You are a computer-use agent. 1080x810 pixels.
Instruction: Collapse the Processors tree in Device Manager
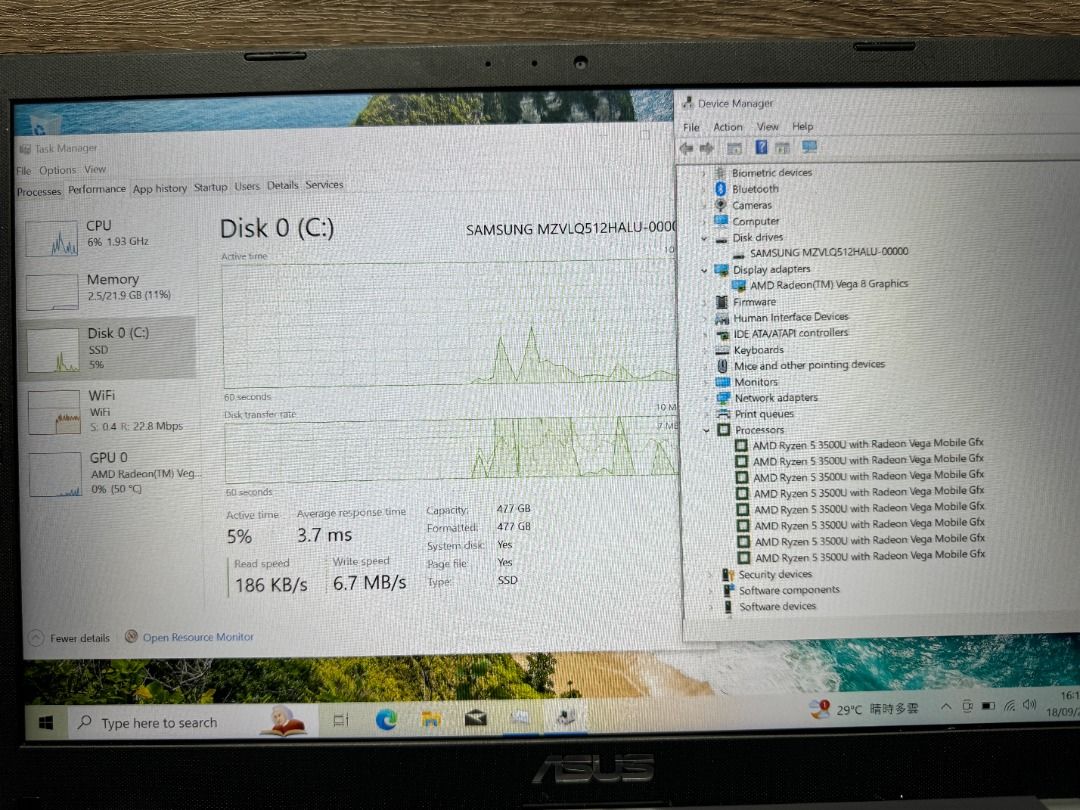(x=705, y=430)
